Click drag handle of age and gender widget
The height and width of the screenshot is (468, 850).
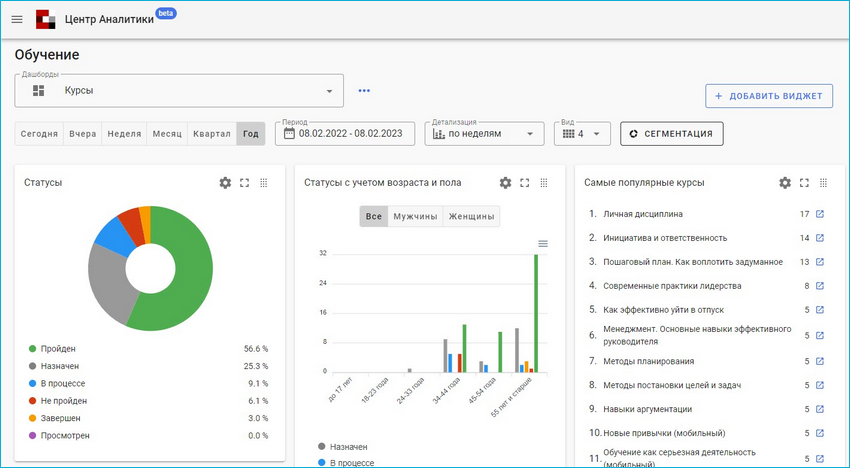(x=544, y=183)
